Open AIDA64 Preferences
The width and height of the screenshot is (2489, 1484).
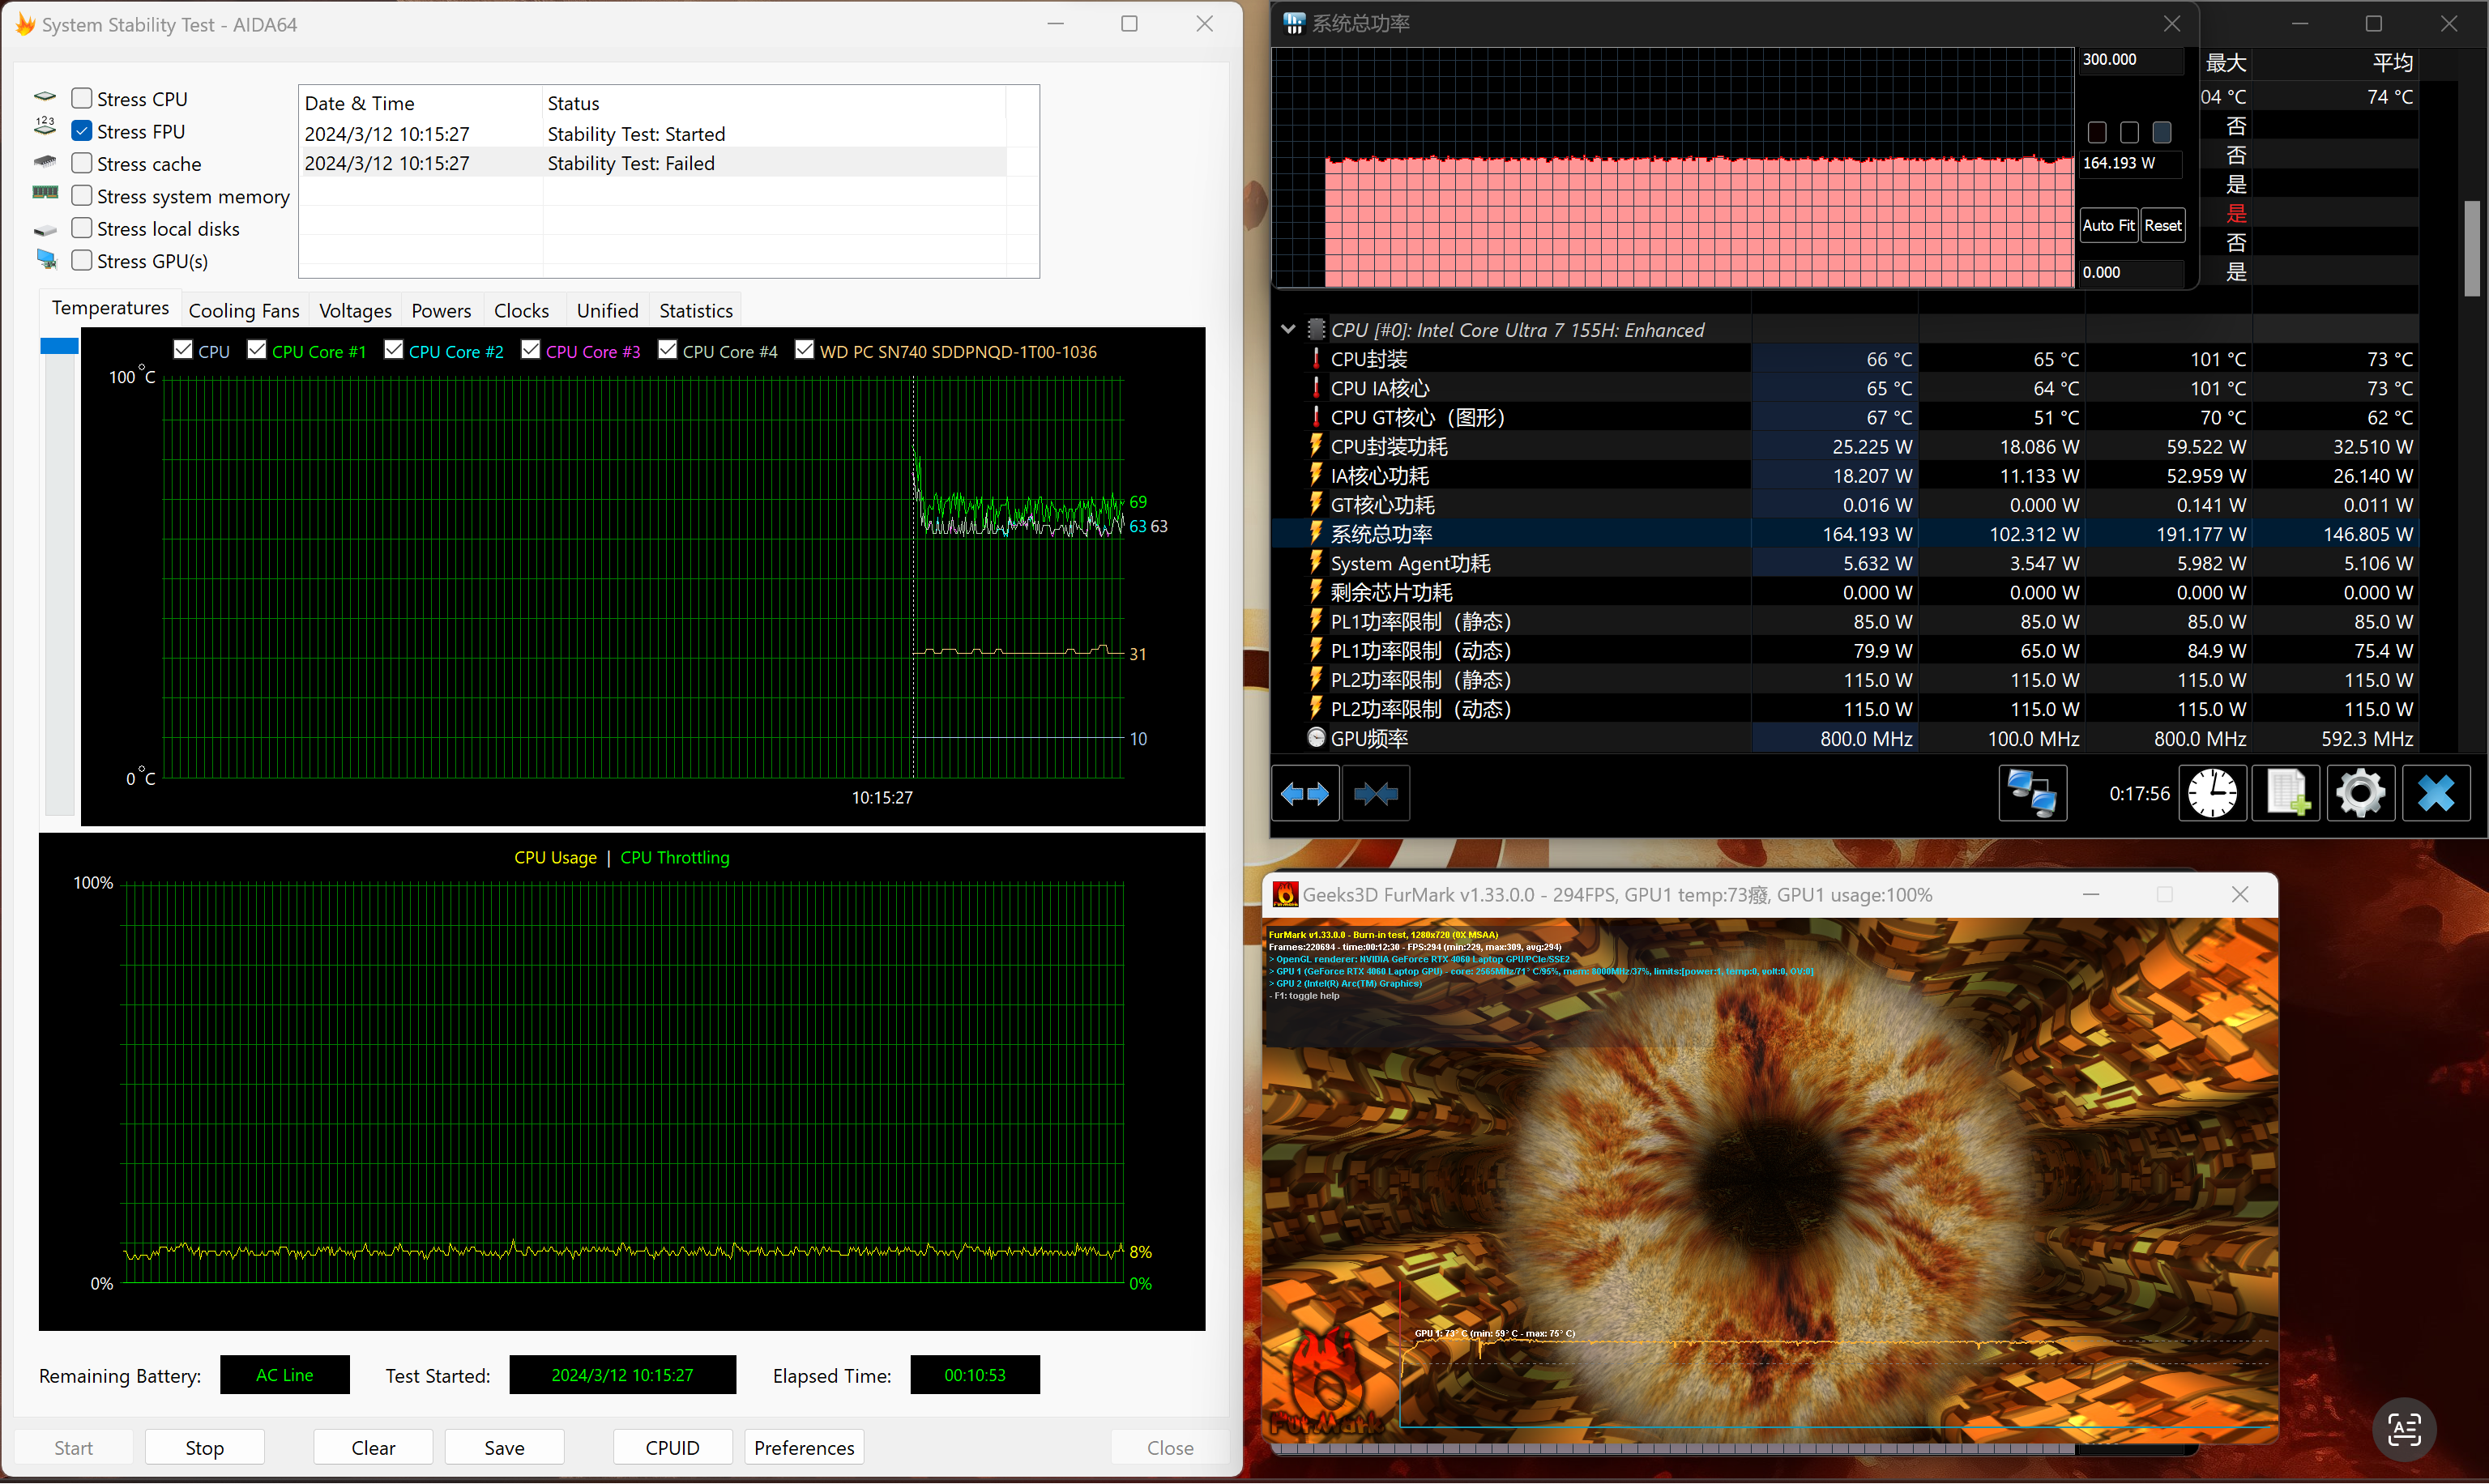pos(804,1448)
